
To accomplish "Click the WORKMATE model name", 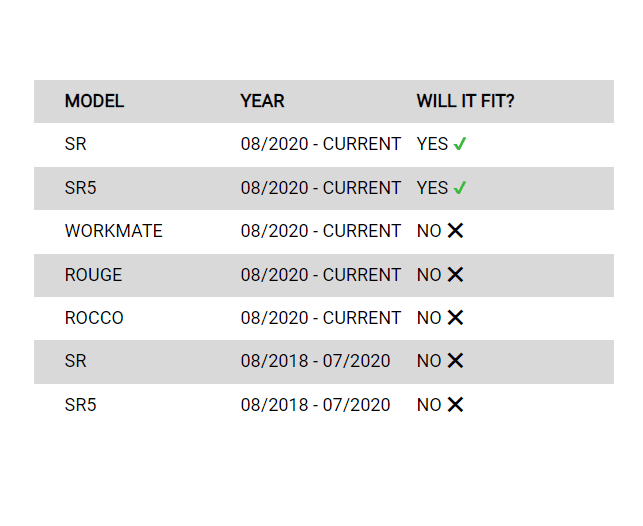I will tap(114, 231).
